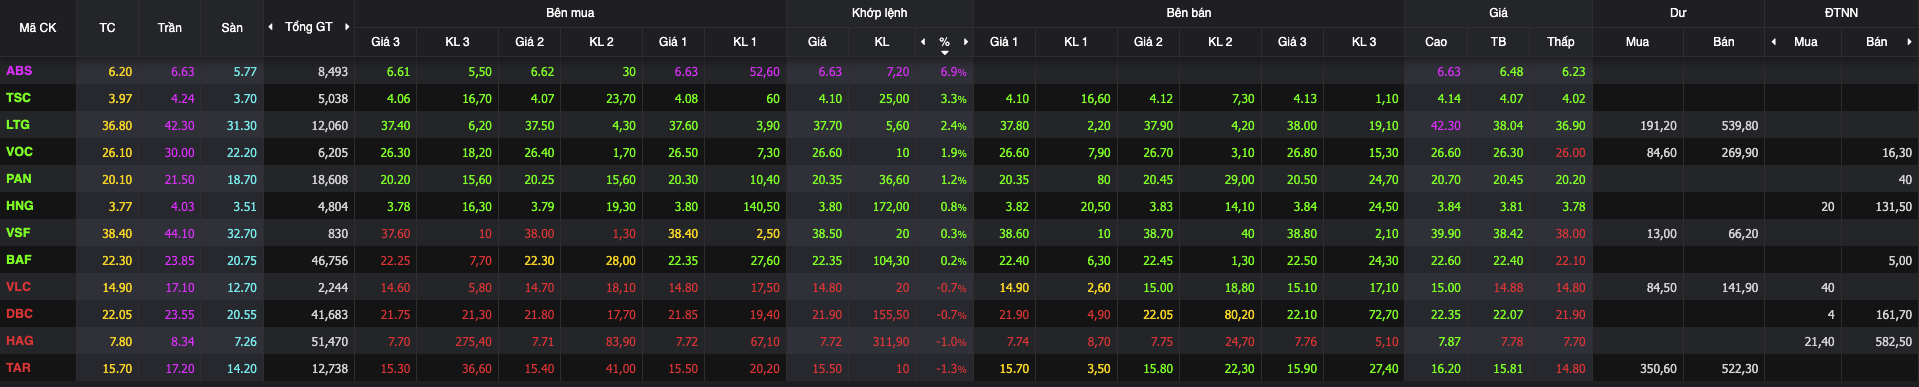Click right arrow in ĐTNN Bán header
Screen dimensions: 1919x387
point(1910,42)
